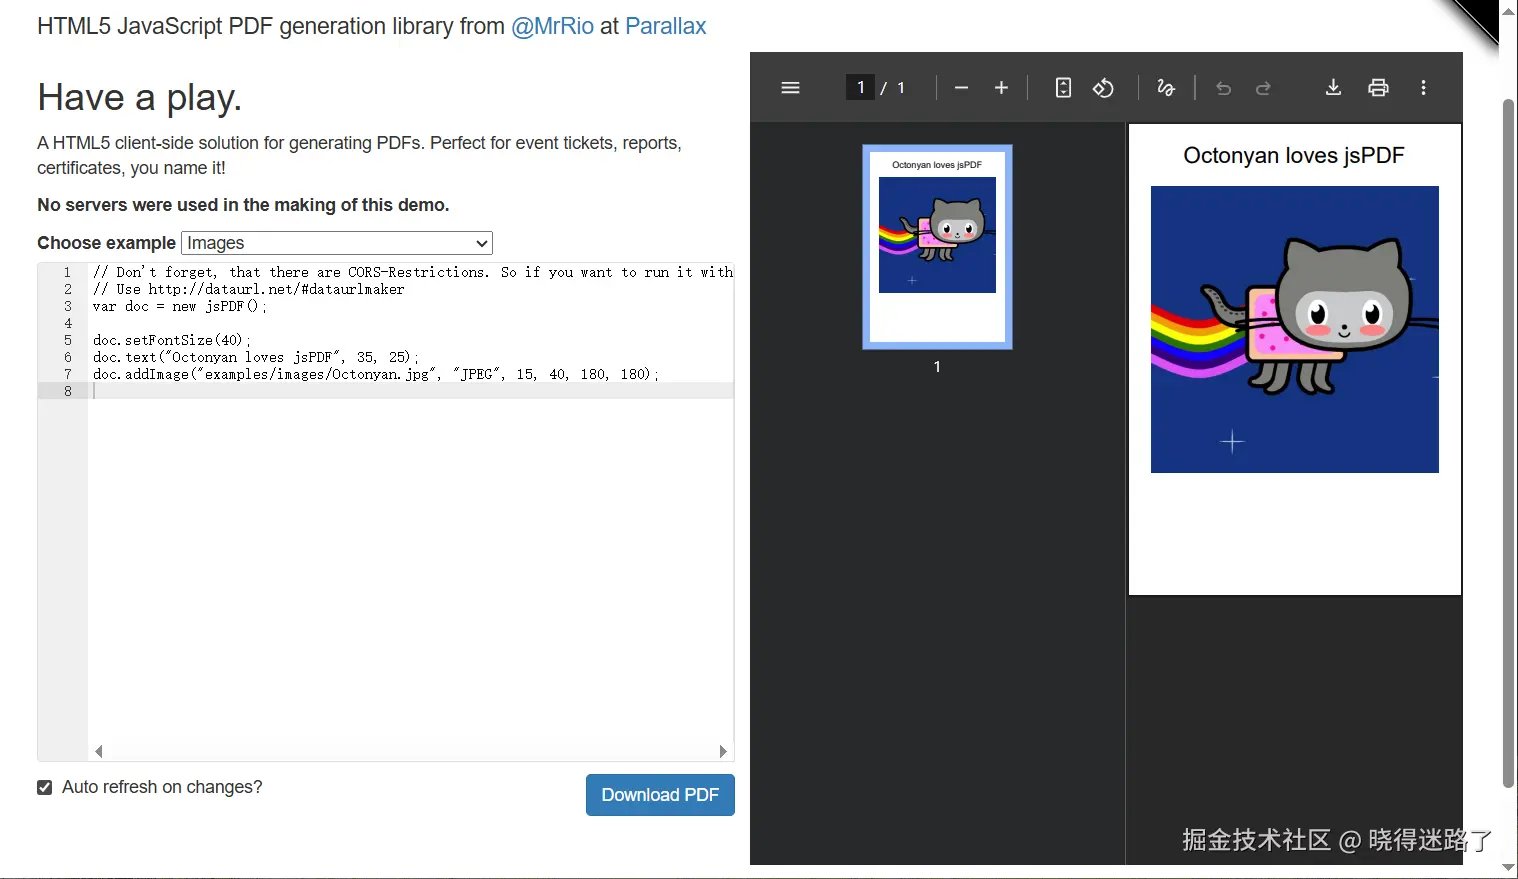Click the redo icon in PDF toolbar
This screenshot has width=1518, height=879.
(1263, 88)
